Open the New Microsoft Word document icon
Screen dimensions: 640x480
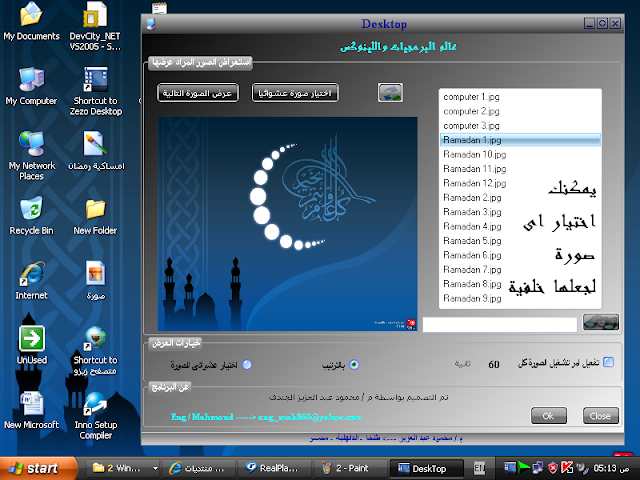pos(31,411)
